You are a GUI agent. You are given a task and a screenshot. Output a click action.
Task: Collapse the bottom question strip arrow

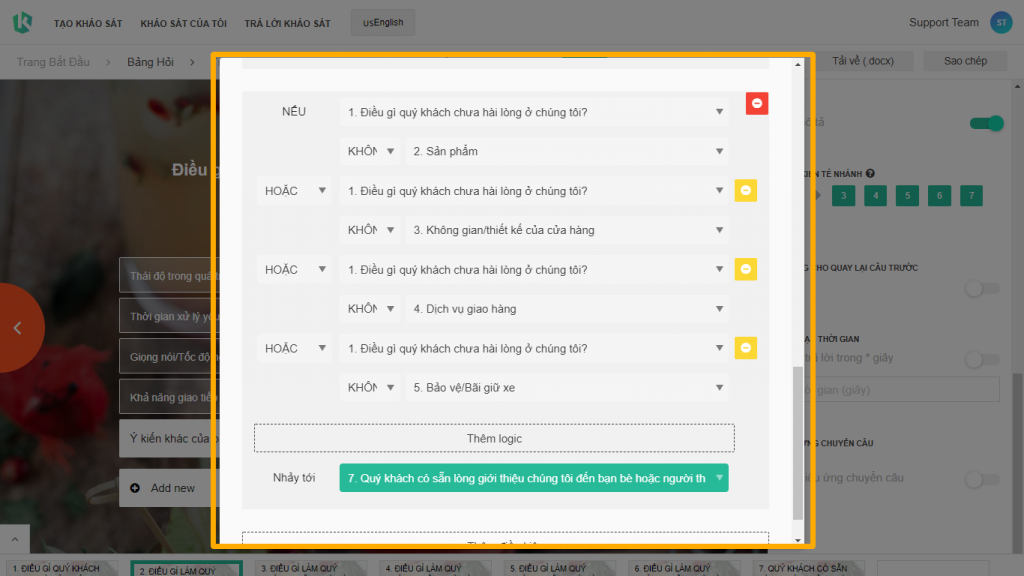(x=15, y=539)
